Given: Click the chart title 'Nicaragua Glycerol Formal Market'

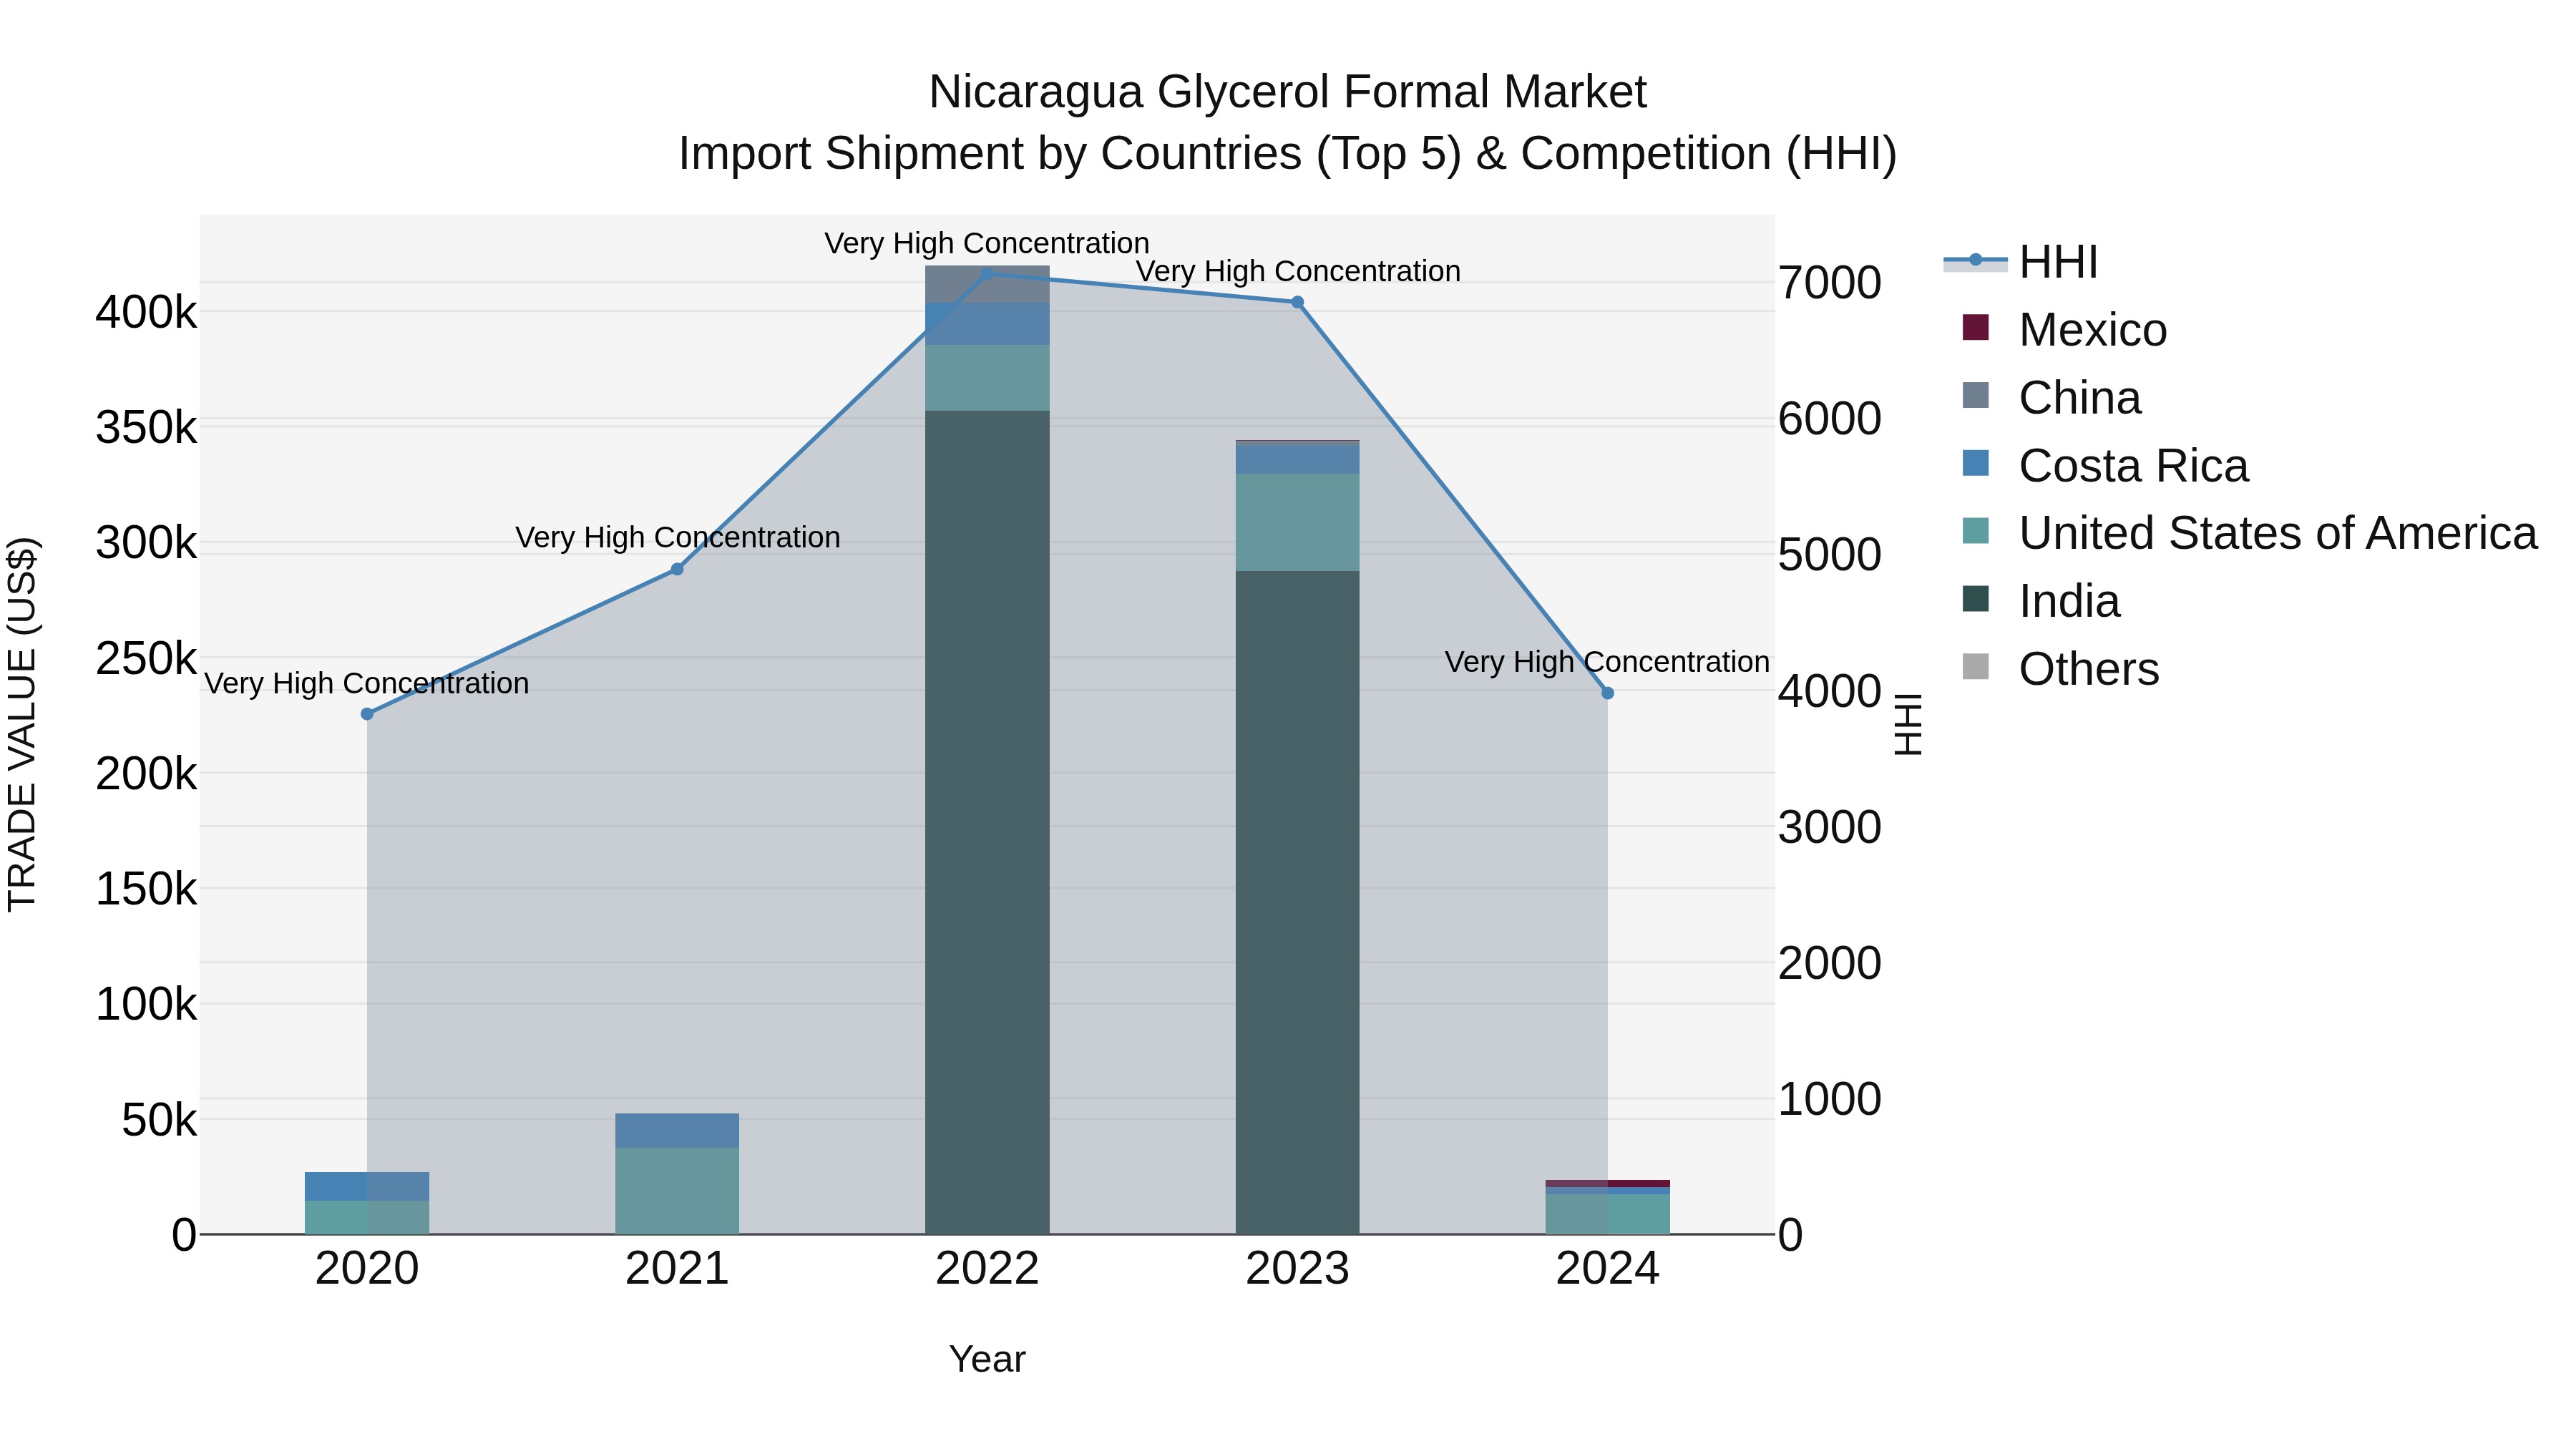Looking at the screenshot, I should click(1287, 92).
